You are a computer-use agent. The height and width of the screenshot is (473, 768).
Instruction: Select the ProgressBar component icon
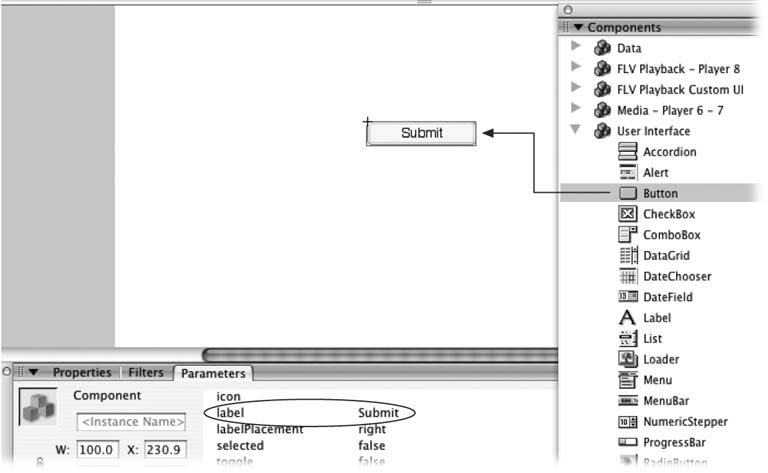coord(627,442)
